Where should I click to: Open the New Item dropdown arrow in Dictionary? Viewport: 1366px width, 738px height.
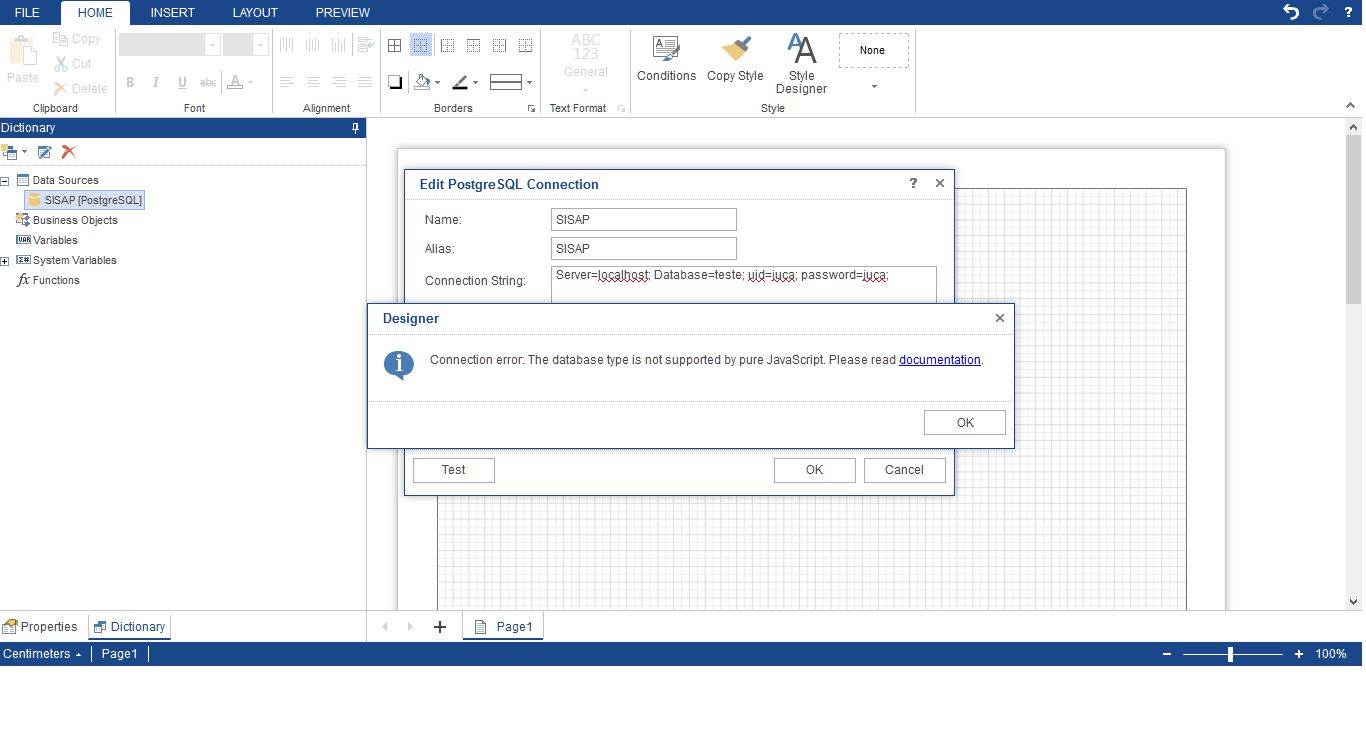pyautogui.click(x=24, y=152)
